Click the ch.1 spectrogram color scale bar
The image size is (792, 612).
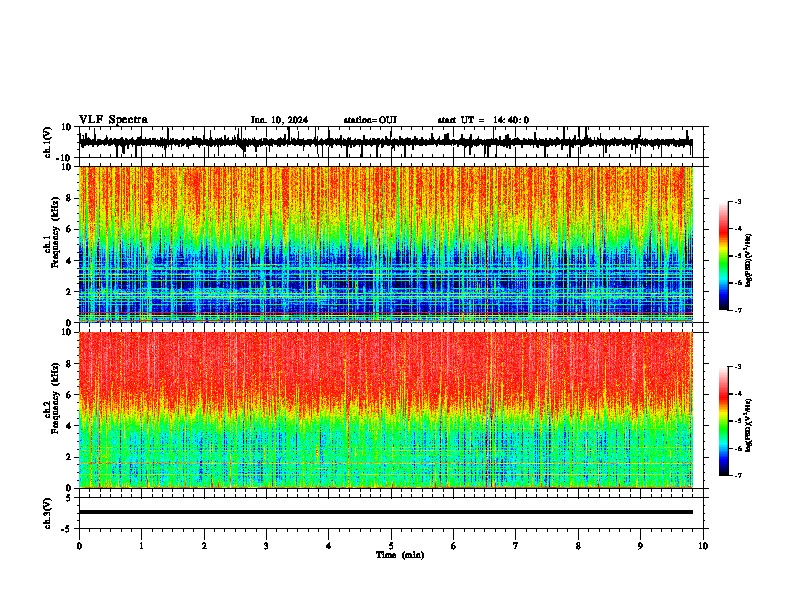(723, 256)
